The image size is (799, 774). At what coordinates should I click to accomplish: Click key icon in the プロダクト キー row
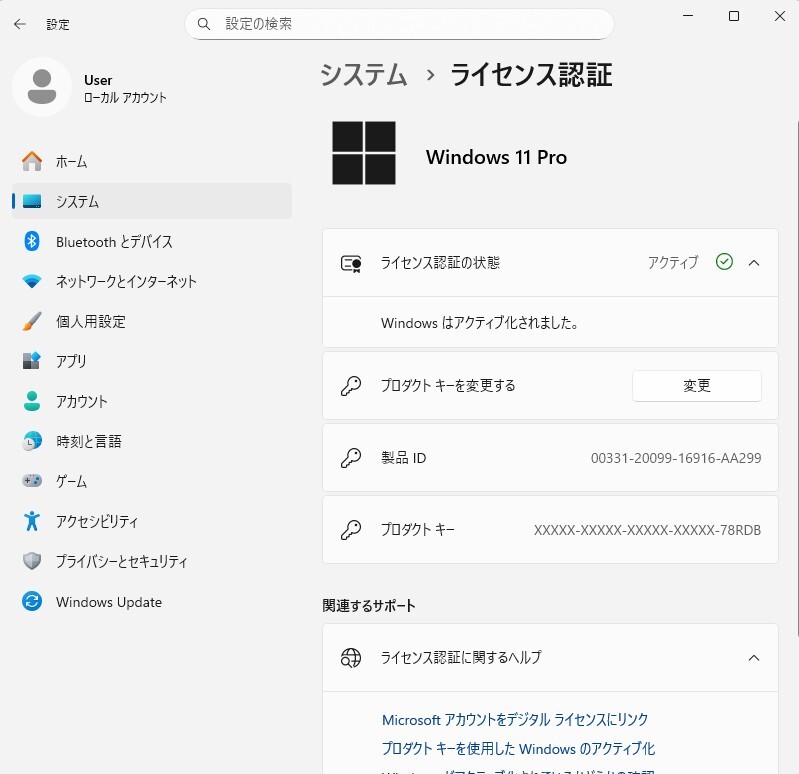pyautogui.click(x=351, y=530)
